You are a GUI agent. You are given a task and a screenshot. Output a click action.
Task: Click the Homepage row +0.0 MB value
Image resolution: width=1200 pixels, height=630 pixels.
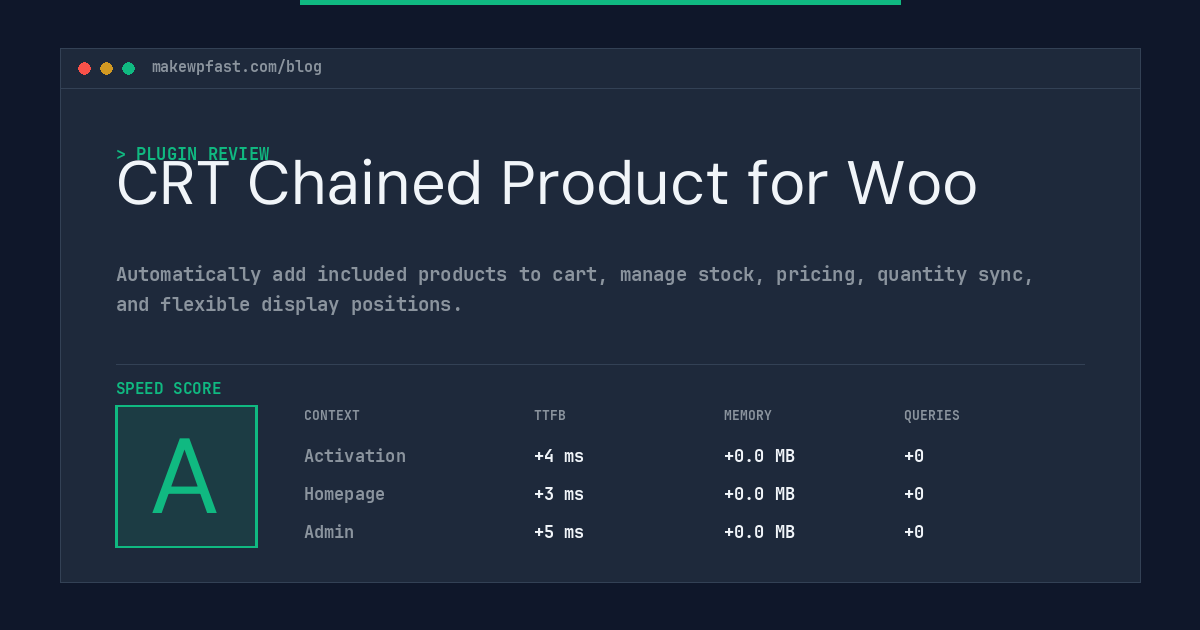click(x=759, y=494)
